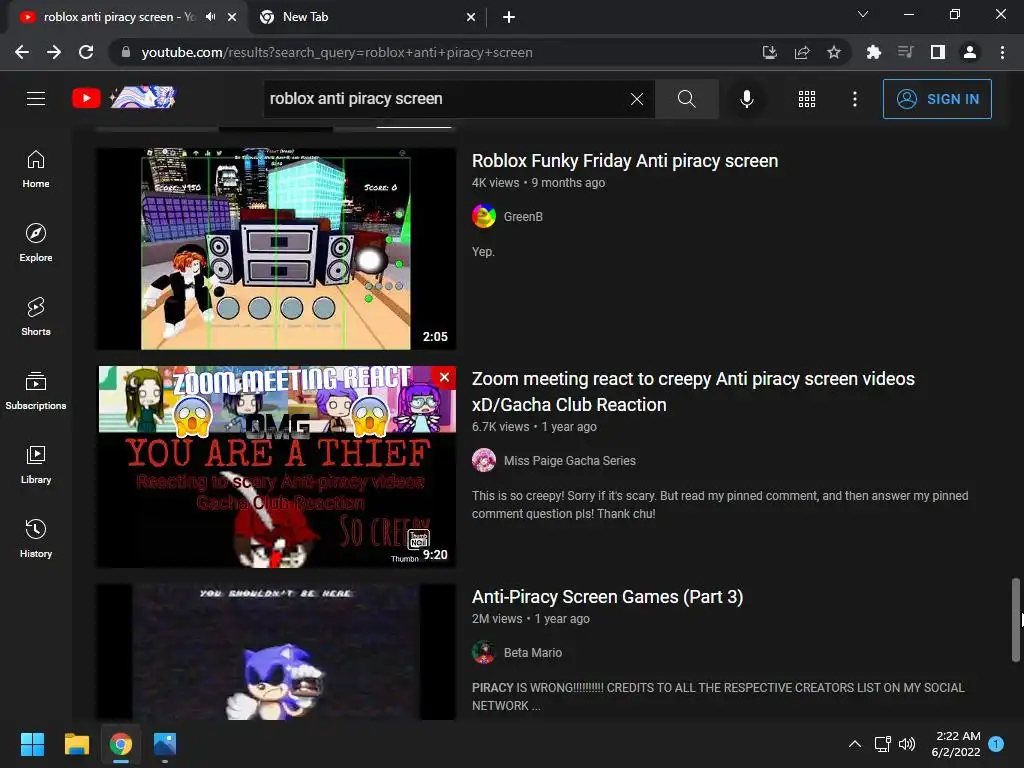Image resolution: width=1024 pixels, height=768 pixels.
Task: Click the page vertical scrollbar thumb
Action: click(x=1016, y=619)
